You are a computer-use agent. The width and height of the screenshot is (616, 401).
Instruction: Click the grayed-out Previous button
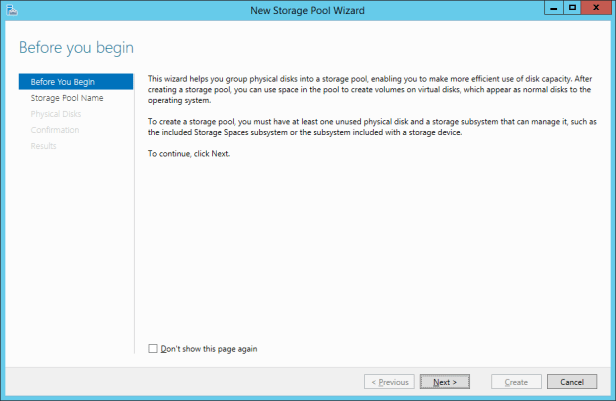click(389, 382)
